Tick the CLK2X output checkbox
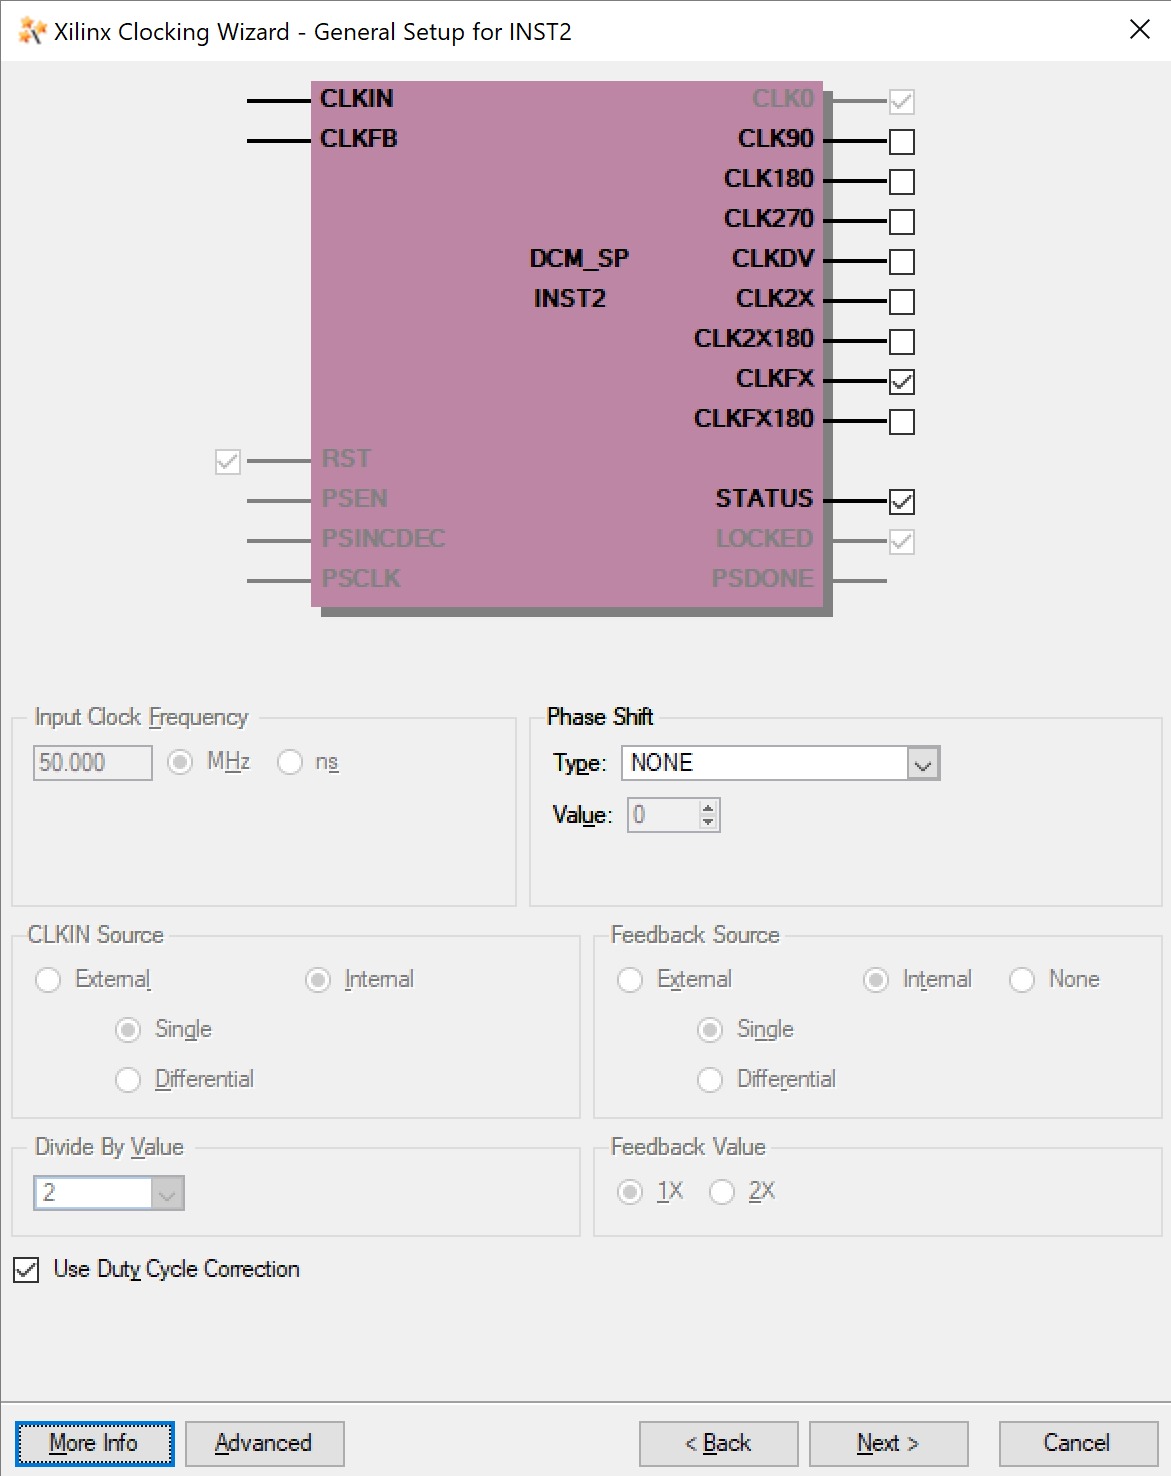Viewport: 1171px width, 1476px height. [901, 302]
